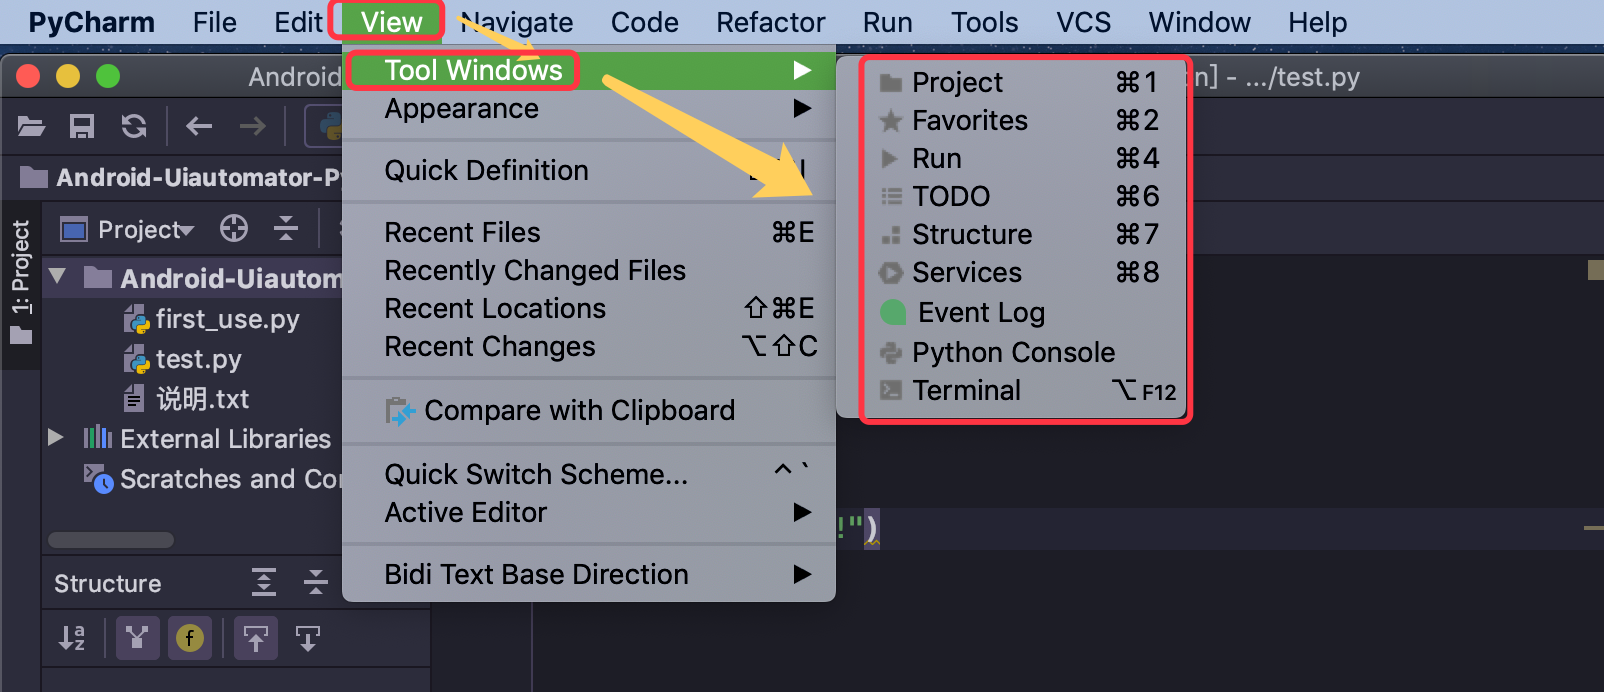Toggle Show Fields filter button
1604x692 pixels.
(x=190, y=638)
